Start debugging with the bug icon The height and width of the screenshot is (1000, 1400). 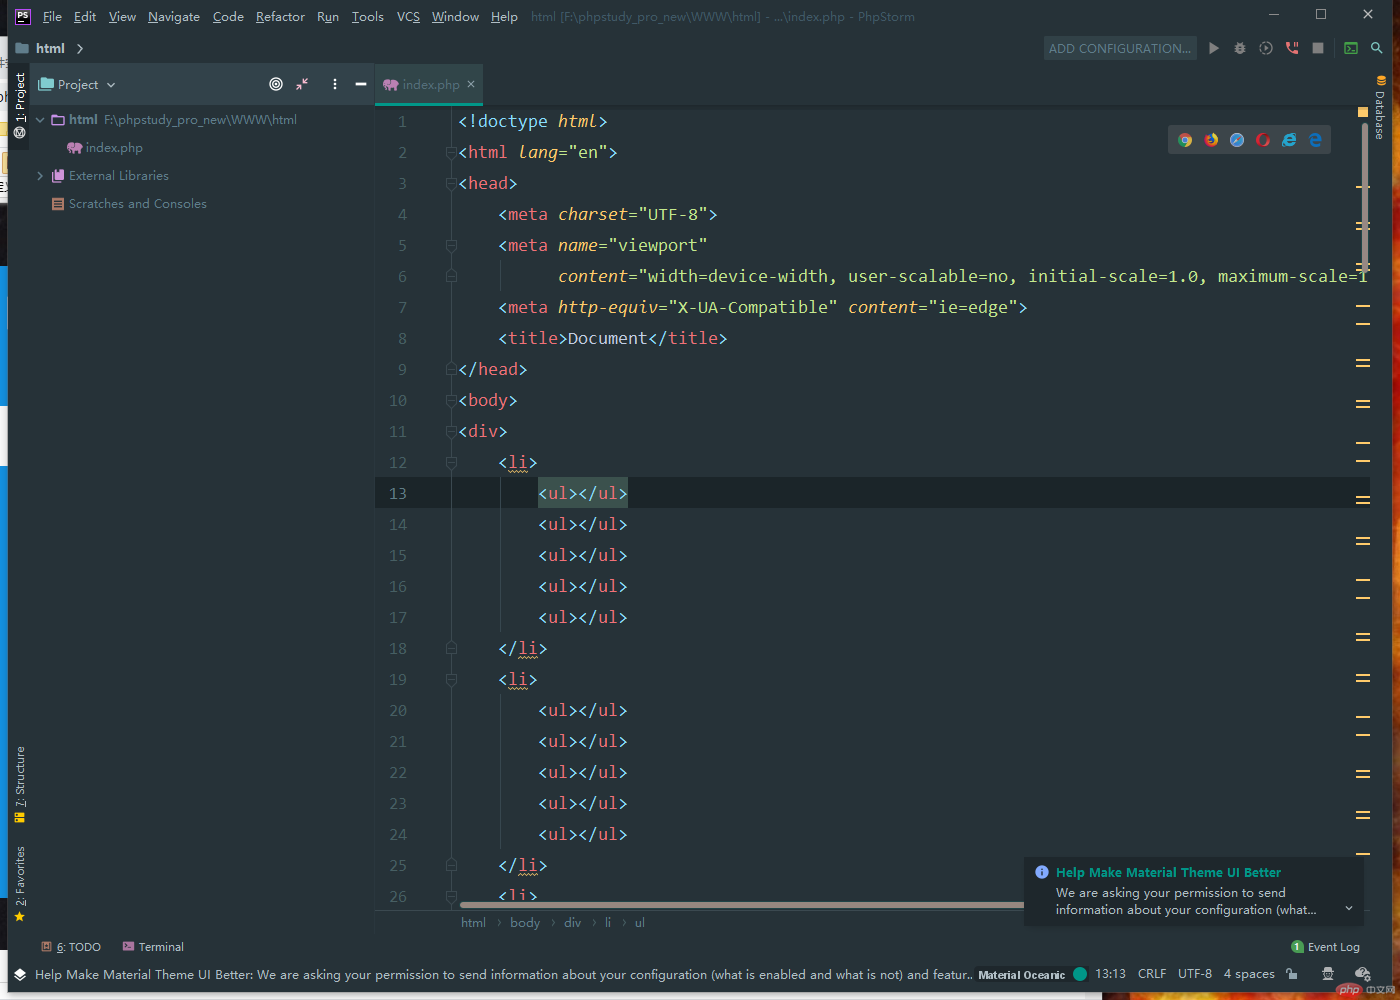1240,48
